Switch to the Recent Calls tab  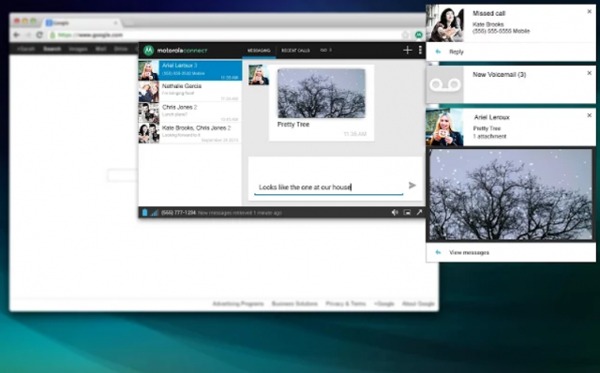point(295,50)
